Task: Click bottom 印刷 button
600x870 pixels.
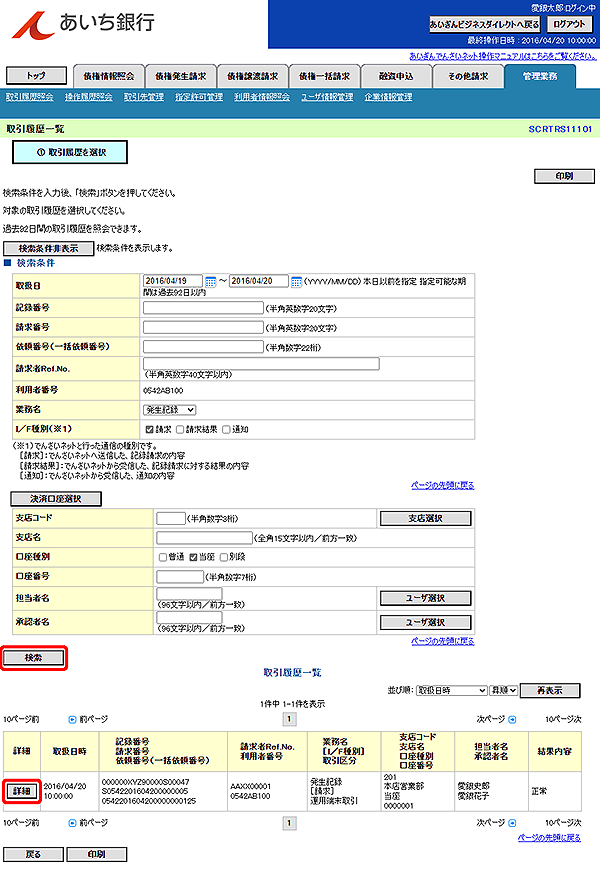Action: click(x=97, y=854)
